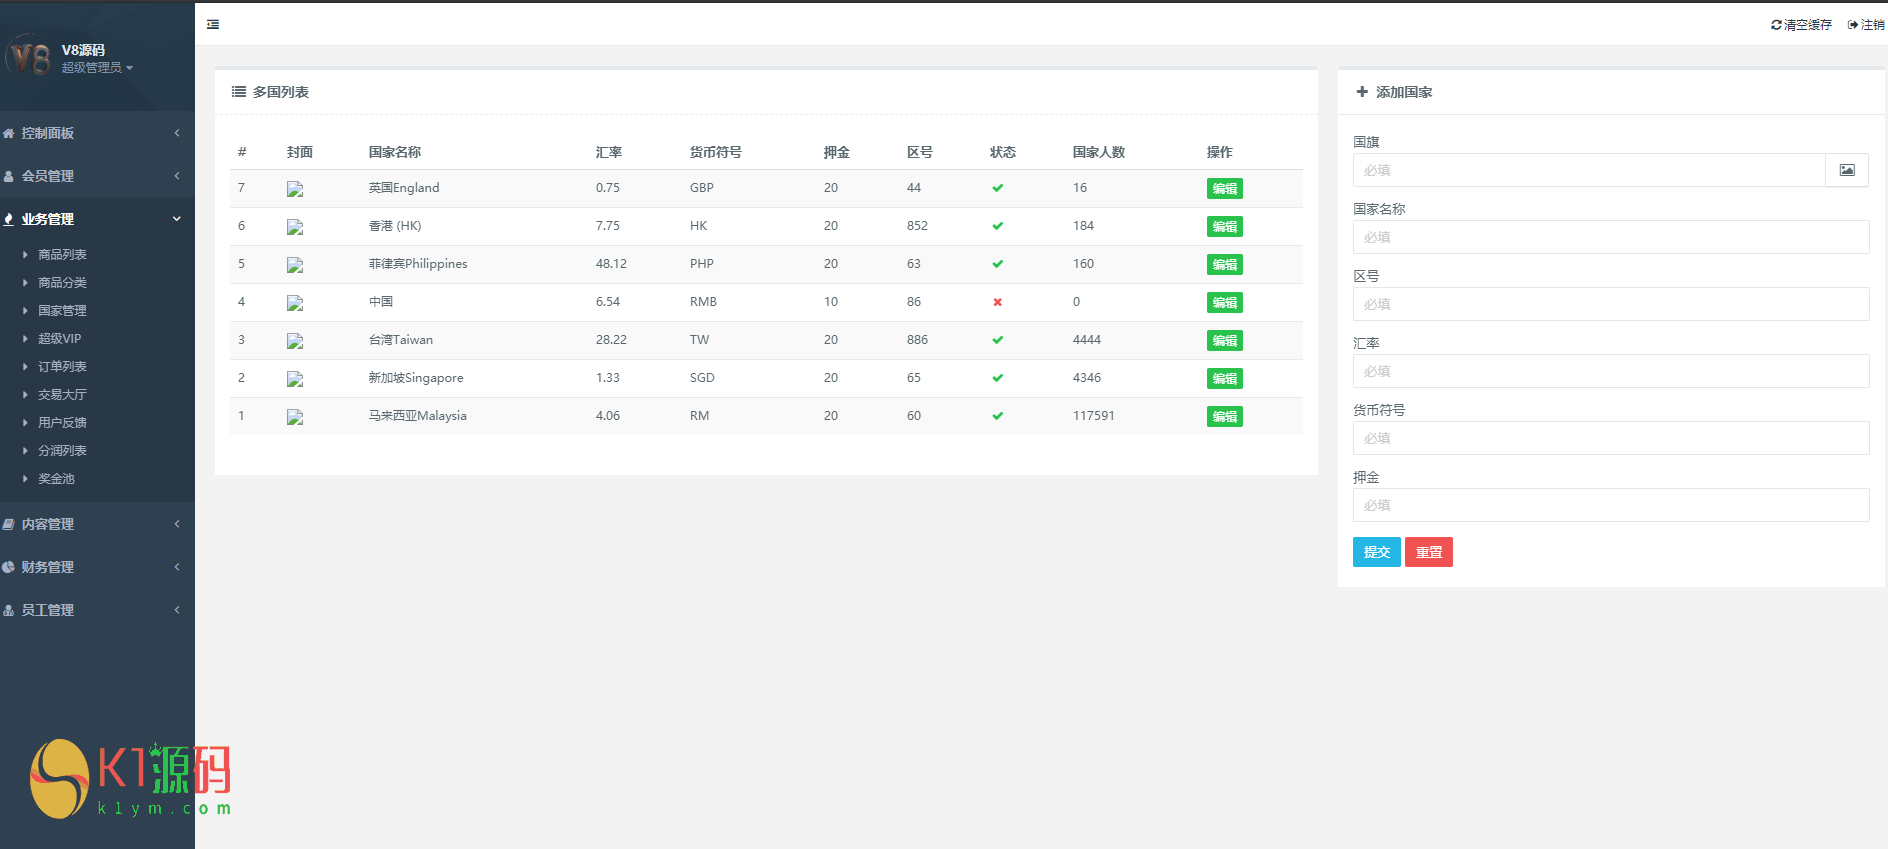Go to 用户反馈 submenu item
This screenshot has width=1888, height=849.
click(x=62, y=423)
